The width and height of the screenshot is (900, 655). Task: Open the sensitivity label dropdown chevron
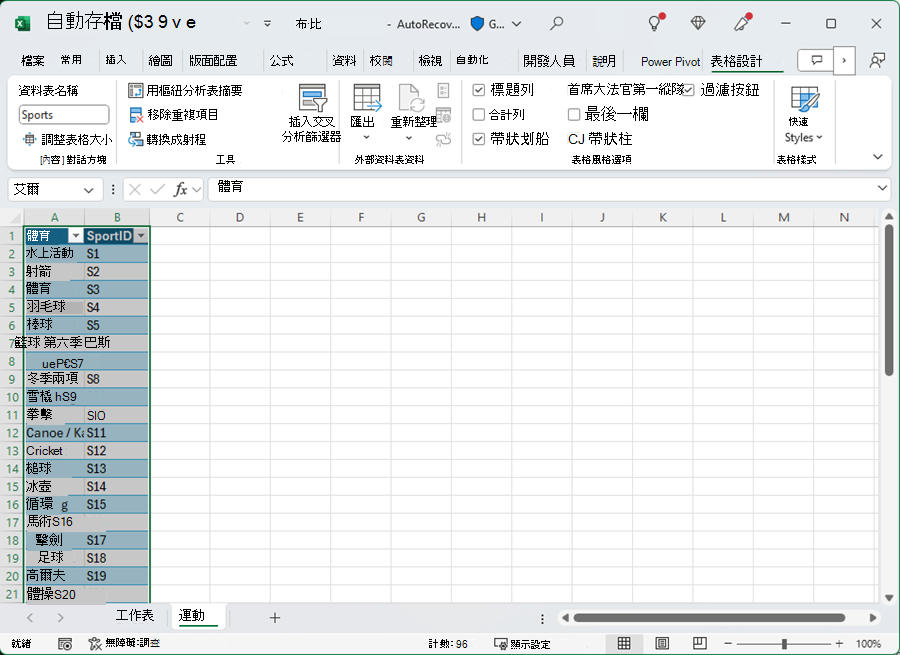[x=517, y=24]
